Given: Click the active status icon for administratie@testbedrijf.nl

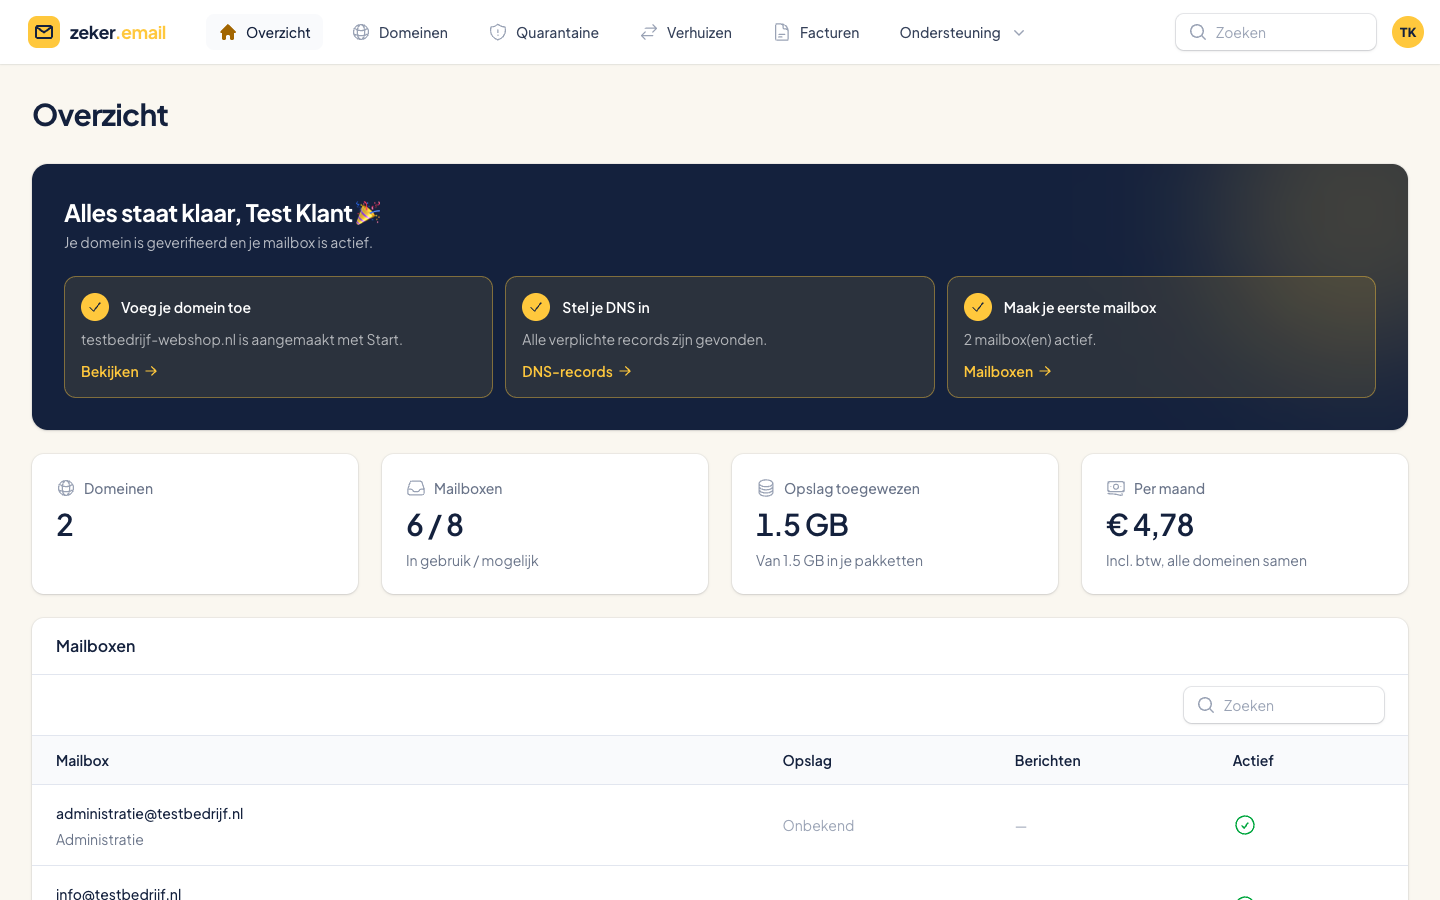Looking at the screenshot, I should (x=1245, y=825).
